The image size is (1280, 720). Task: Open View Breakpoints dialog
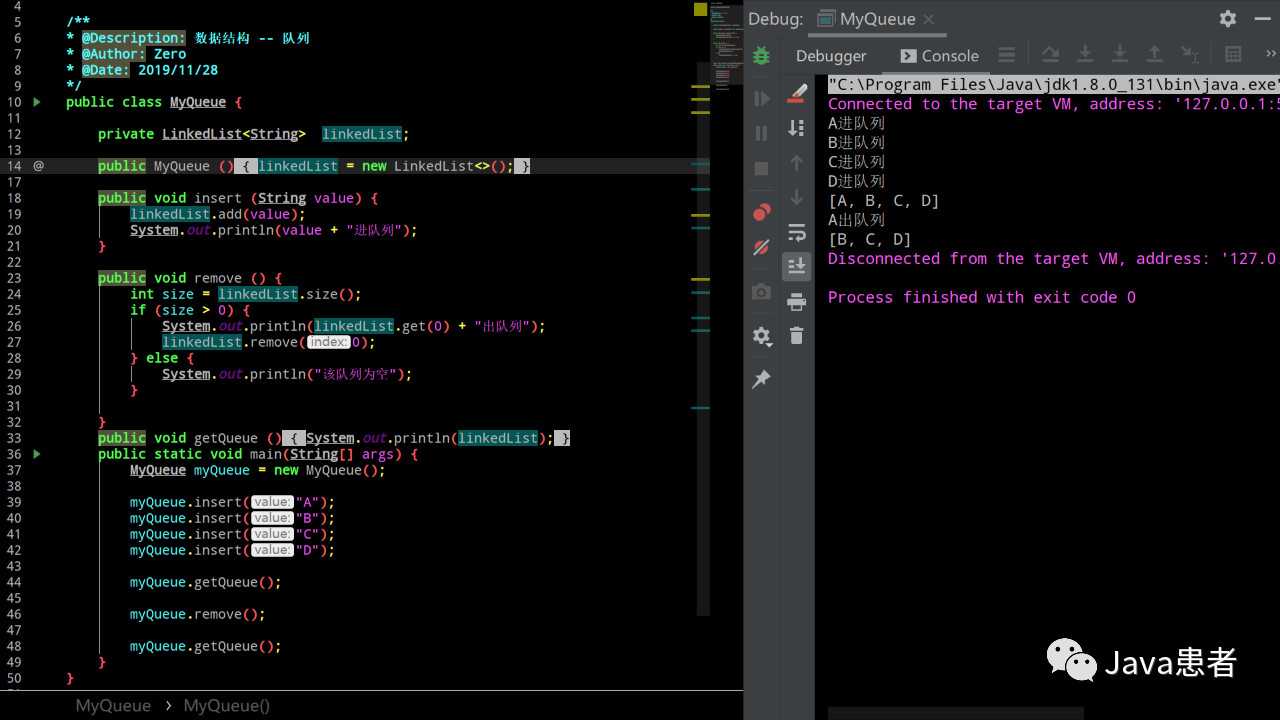[762, 212]
